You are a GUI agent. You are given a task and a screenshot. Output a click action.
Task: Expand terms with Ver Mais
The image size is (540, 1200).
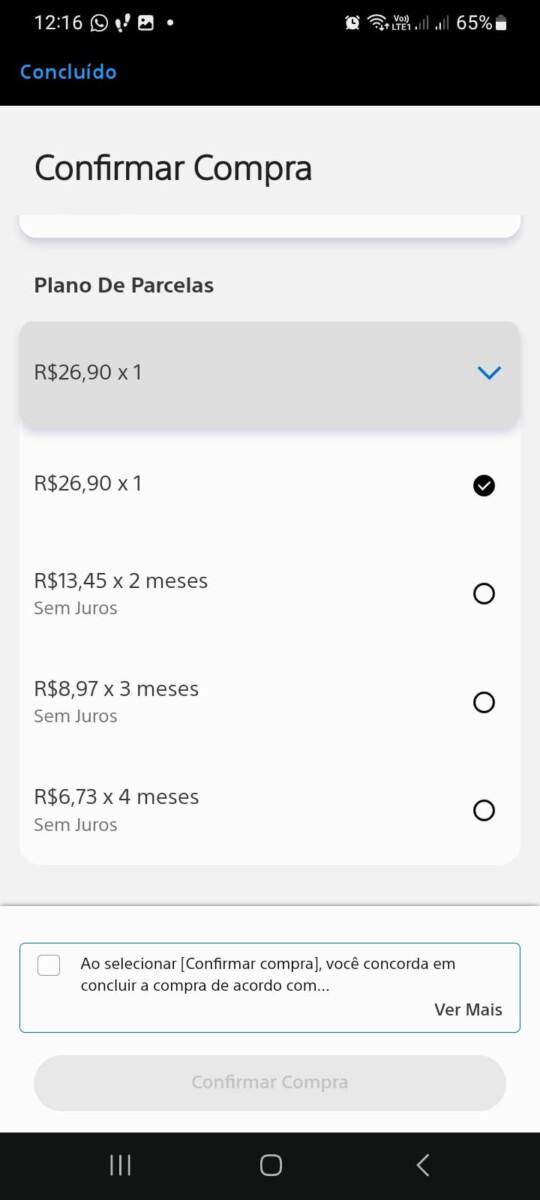pyautogui.click(x=468, y=1010)
